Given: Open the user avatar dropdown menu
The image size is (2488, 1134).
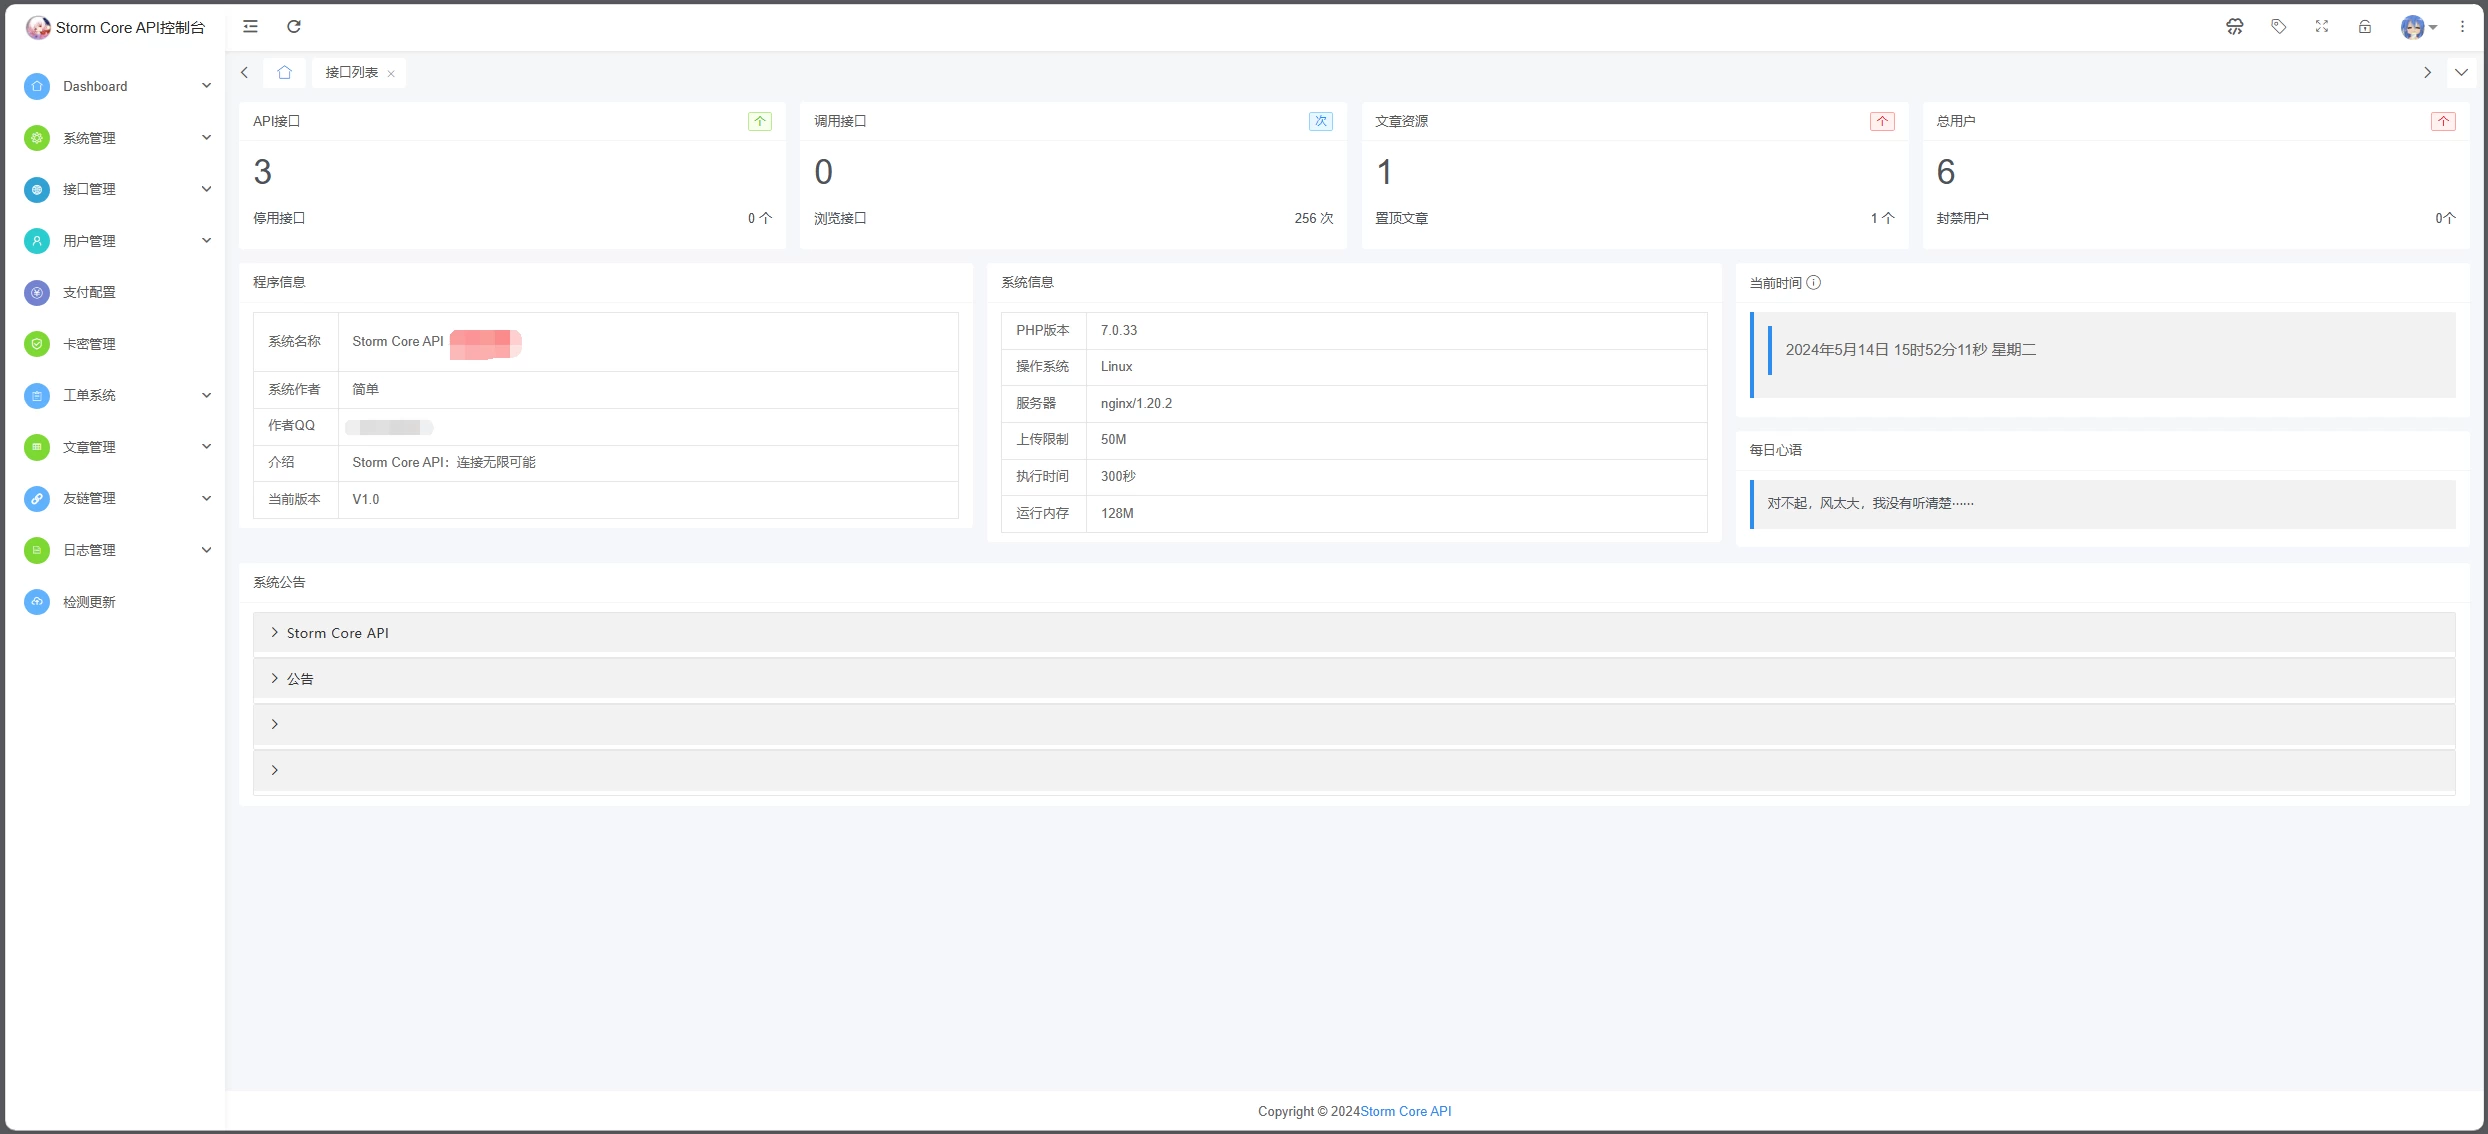Looking at the screenshot, I should [x=2417, y=27].
